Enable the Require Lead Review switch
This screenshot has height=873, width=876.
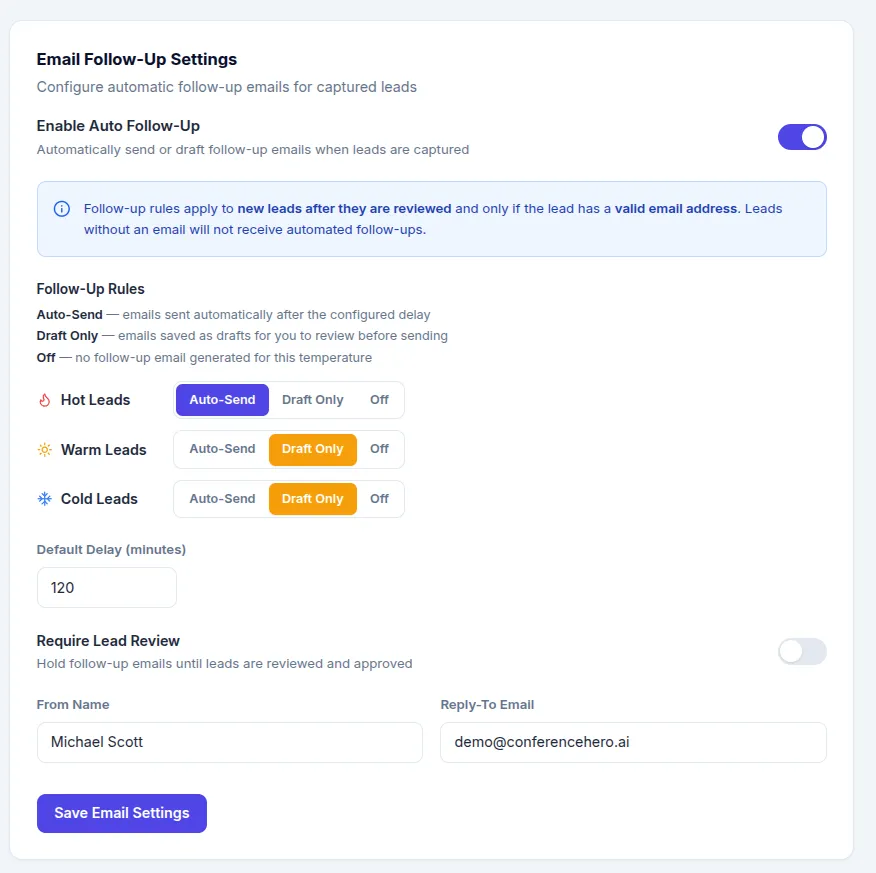[x=802, y=651]
